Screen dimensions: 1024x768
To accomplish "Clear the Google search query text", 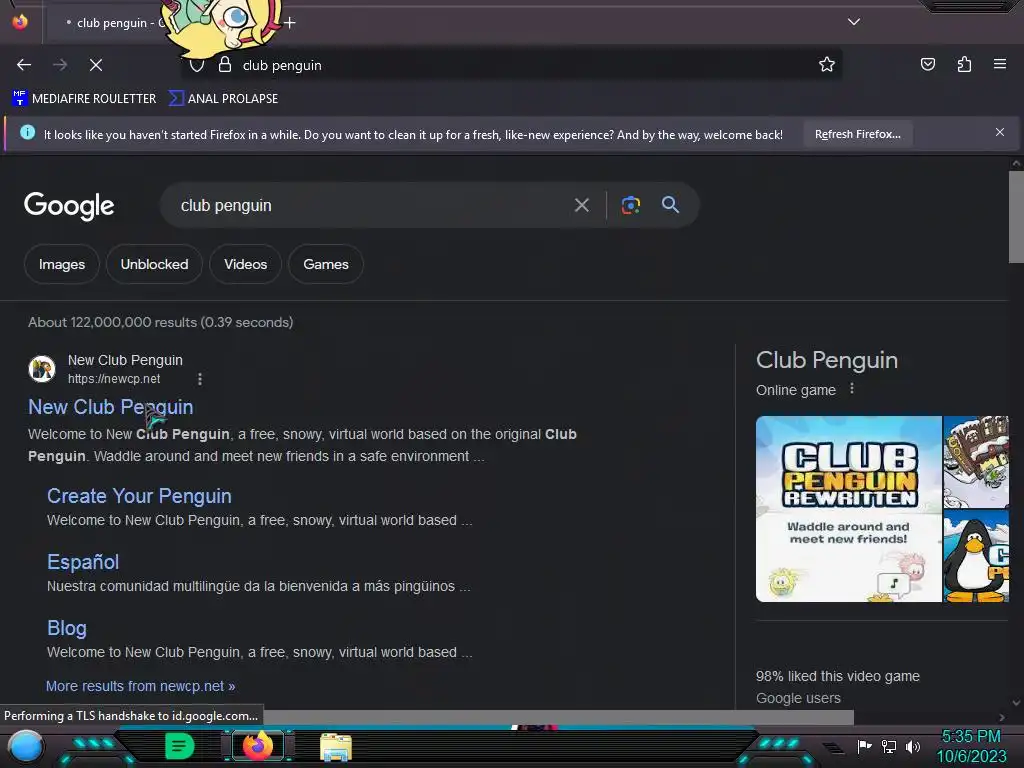I will 581,205.
